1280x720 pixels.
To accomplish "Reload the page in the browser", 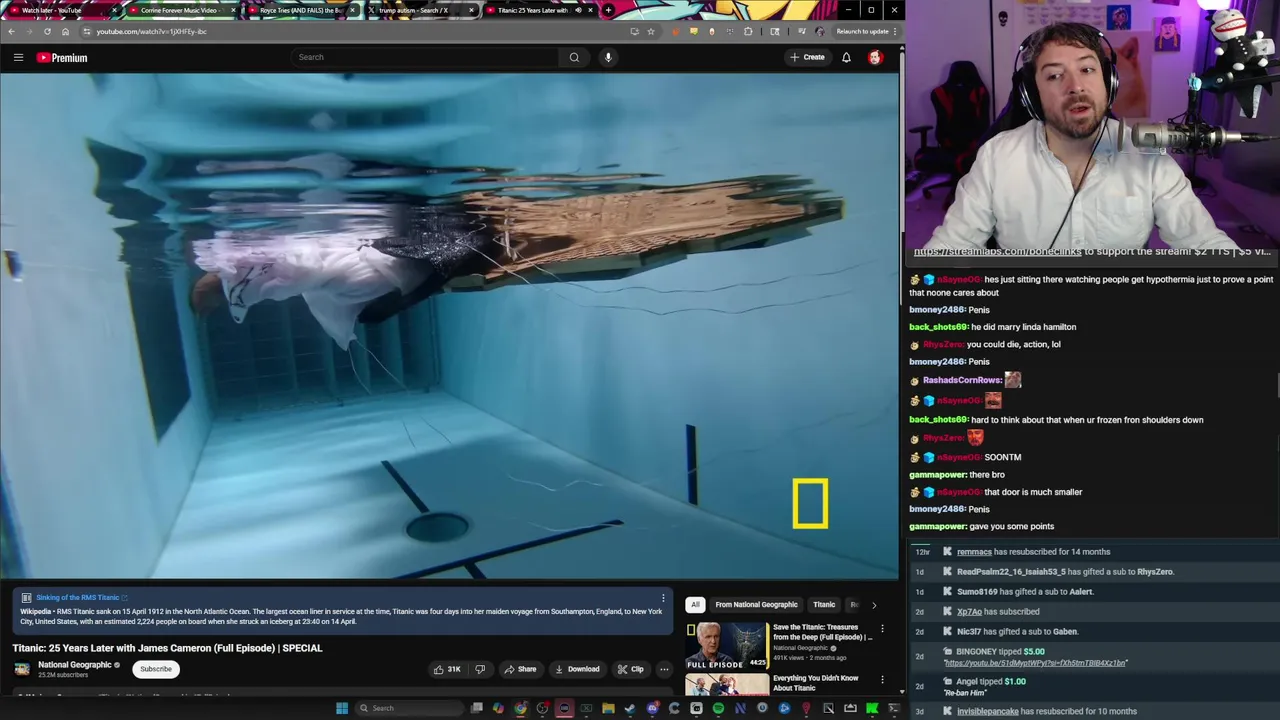I will tap(47, 31).
